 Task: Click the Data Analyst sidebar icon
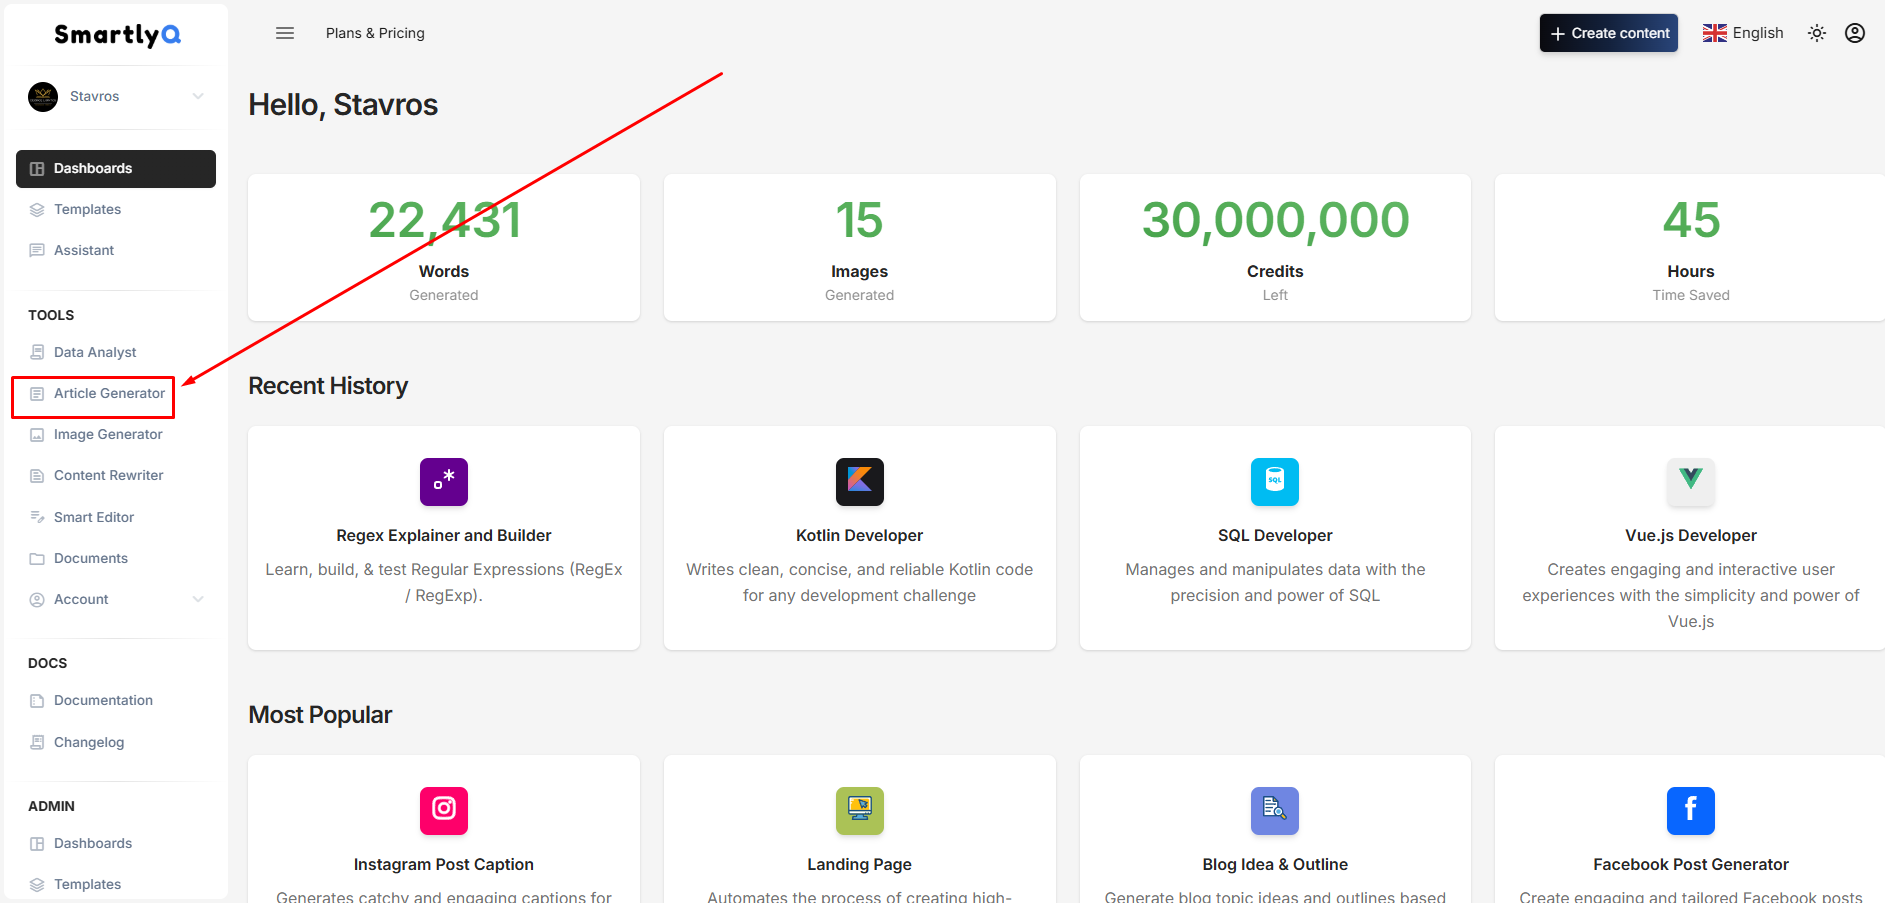pos(37,352)
